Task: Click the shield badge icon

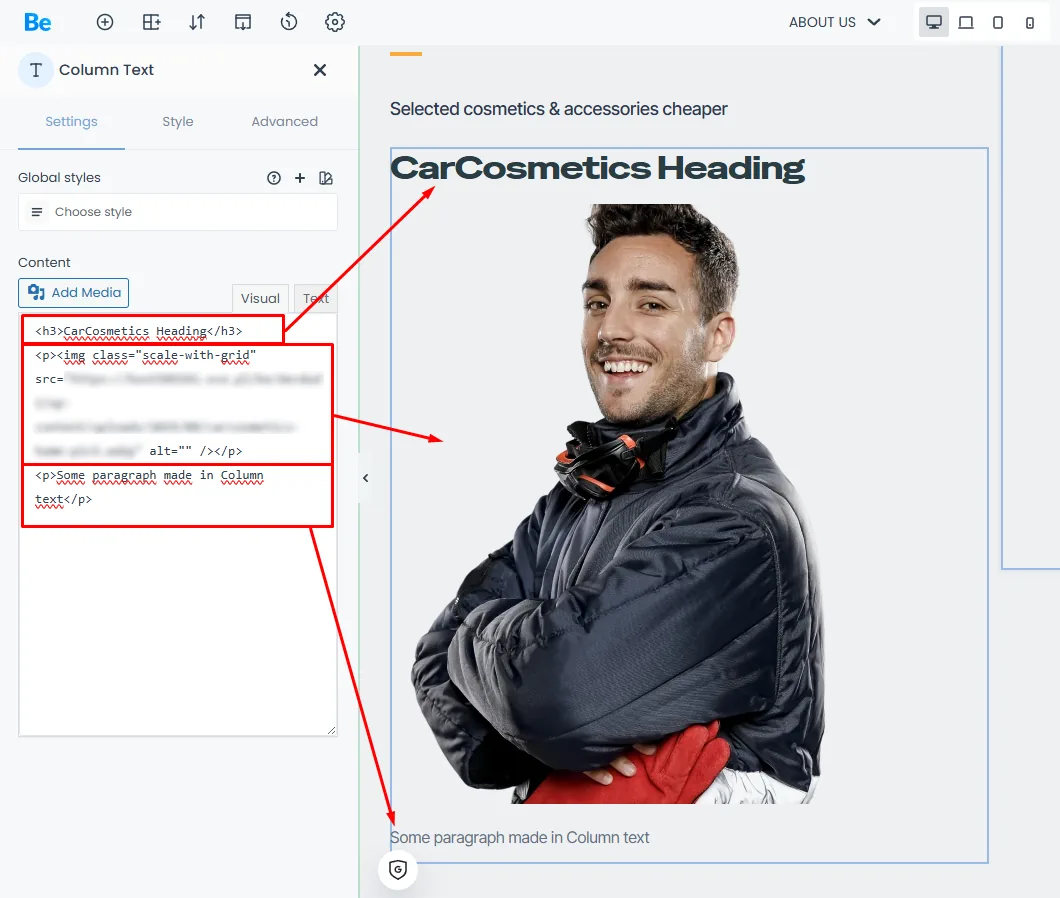Action: coord(398,869)
